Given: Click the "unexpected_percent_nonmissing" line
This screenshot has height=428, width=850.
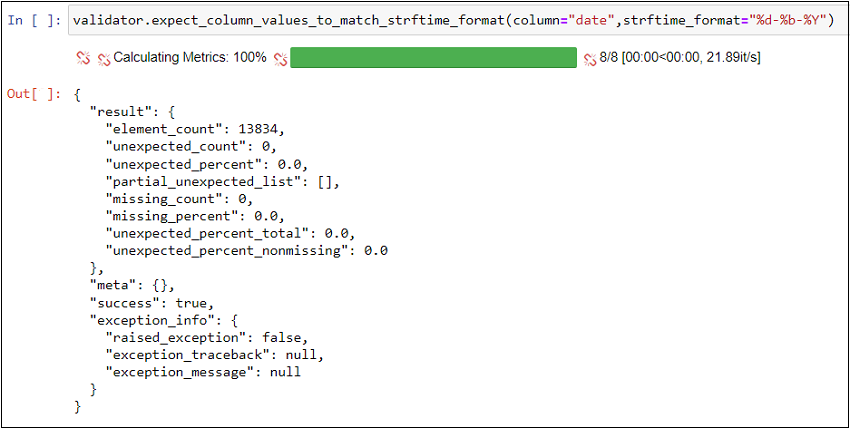Looking at the screenshot, I should point(247,251).
